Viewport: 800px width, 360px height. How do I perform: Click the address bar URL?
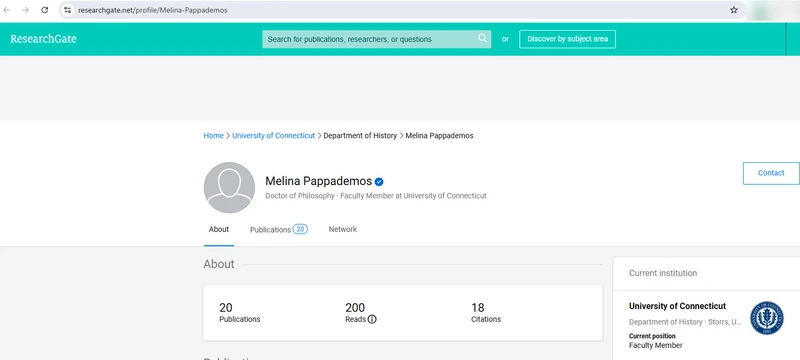(x=153, y=10)
